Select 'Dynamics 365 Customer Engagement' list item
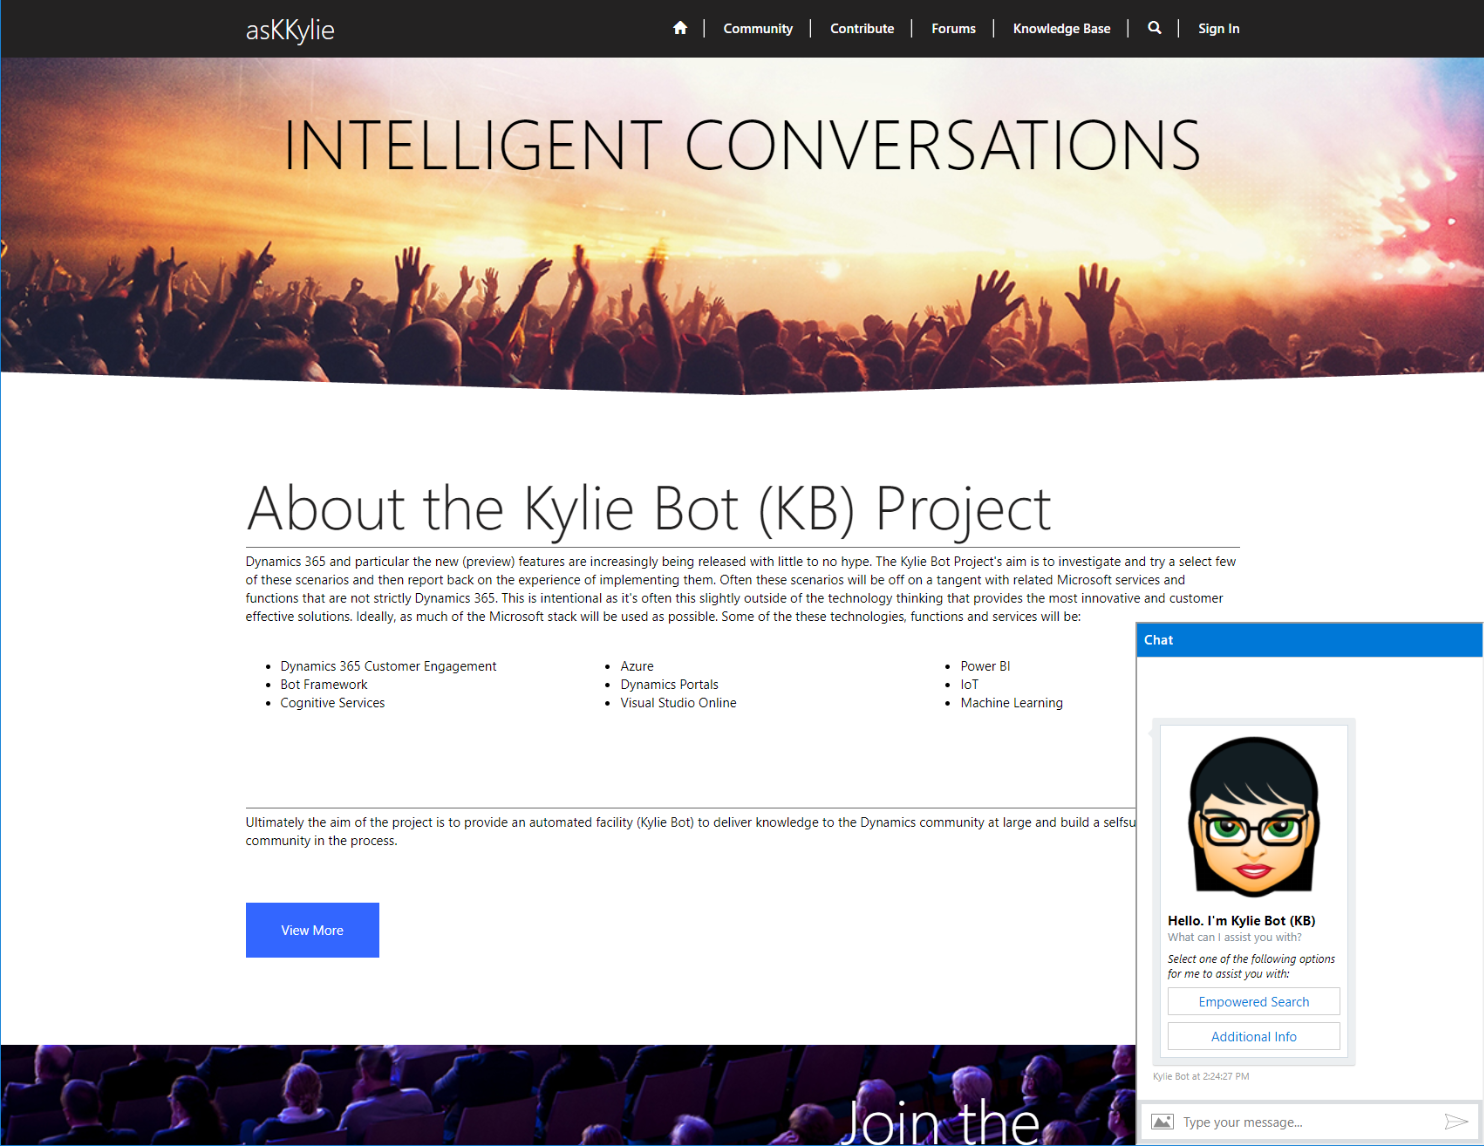 coord(388,666)
